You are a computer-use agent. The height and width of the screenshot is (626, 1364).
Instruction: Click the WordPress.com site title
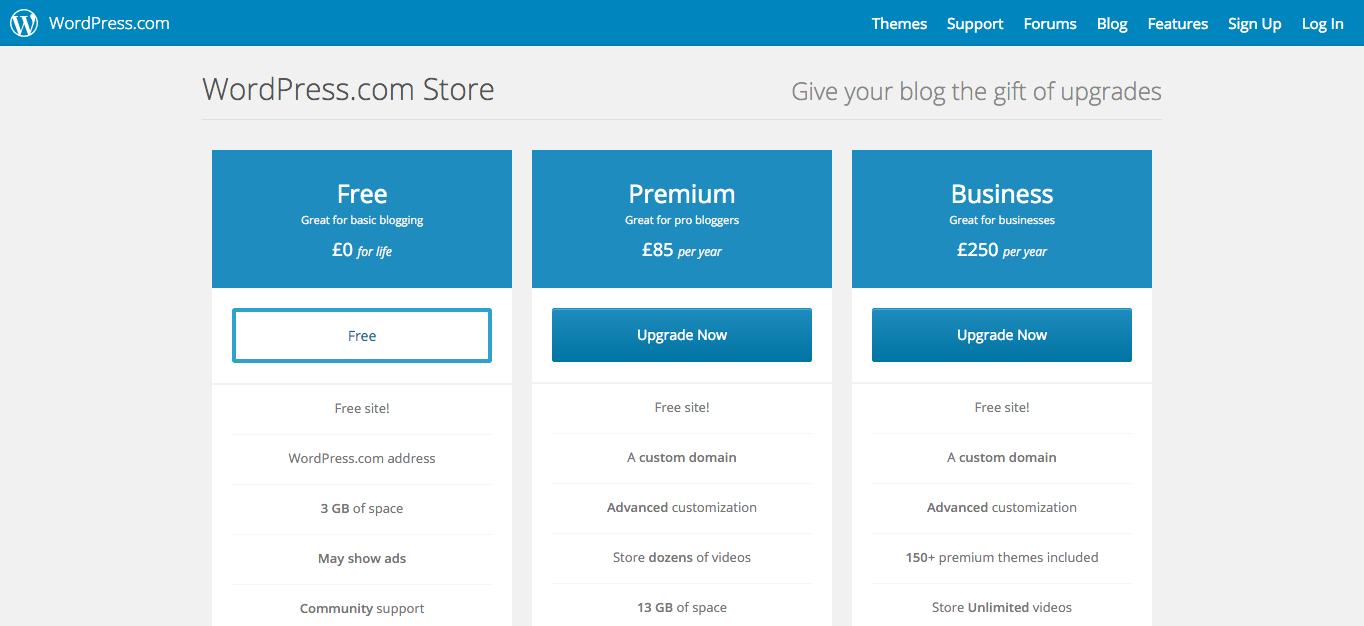pyautogui.click(x=105, y=22)
